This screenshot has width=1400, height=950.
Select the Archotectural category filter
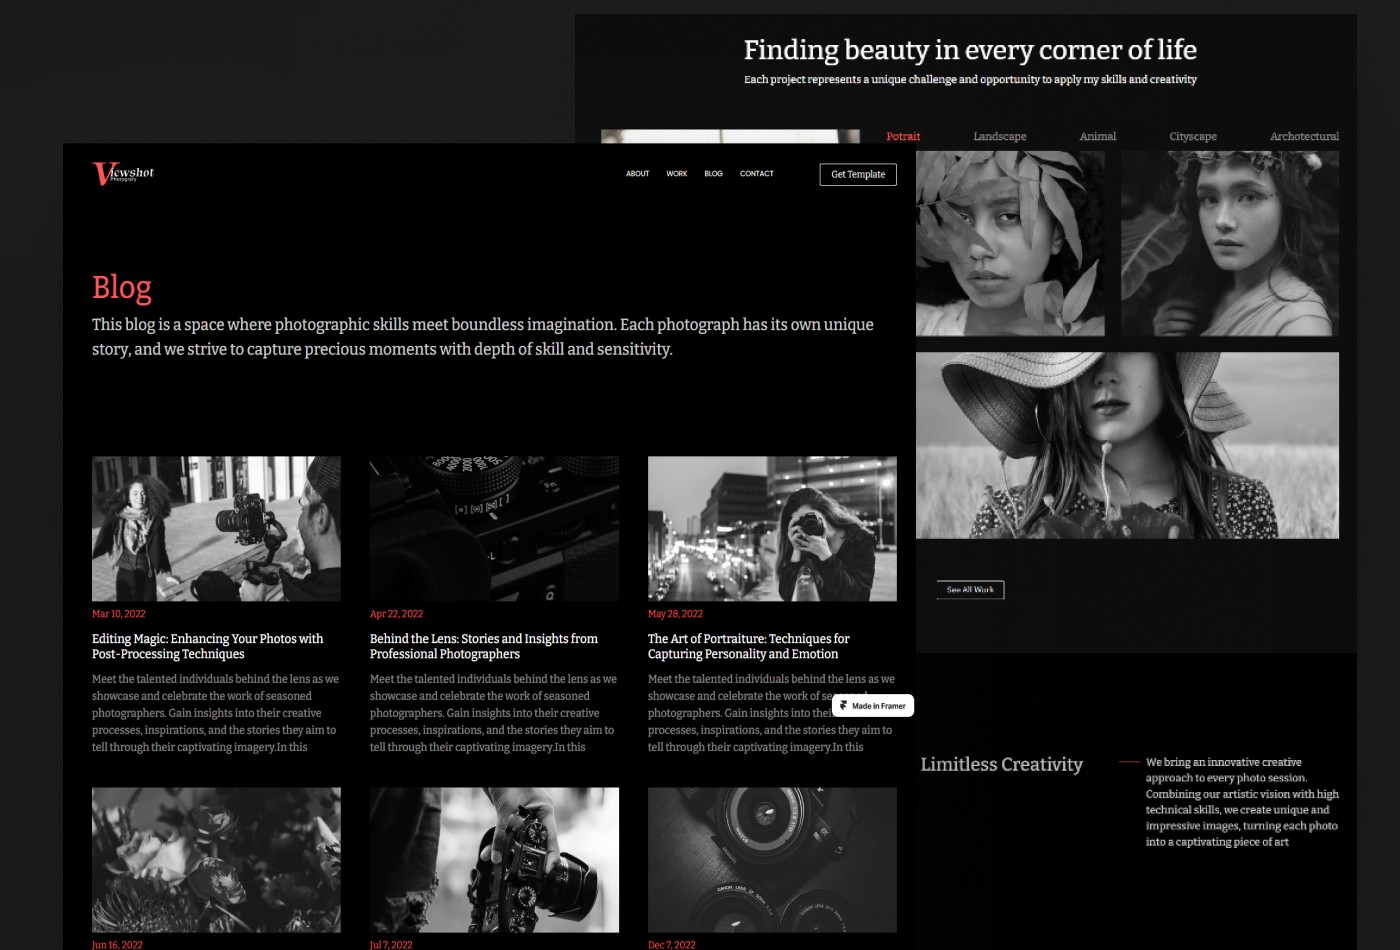[x=1304, y=136]
